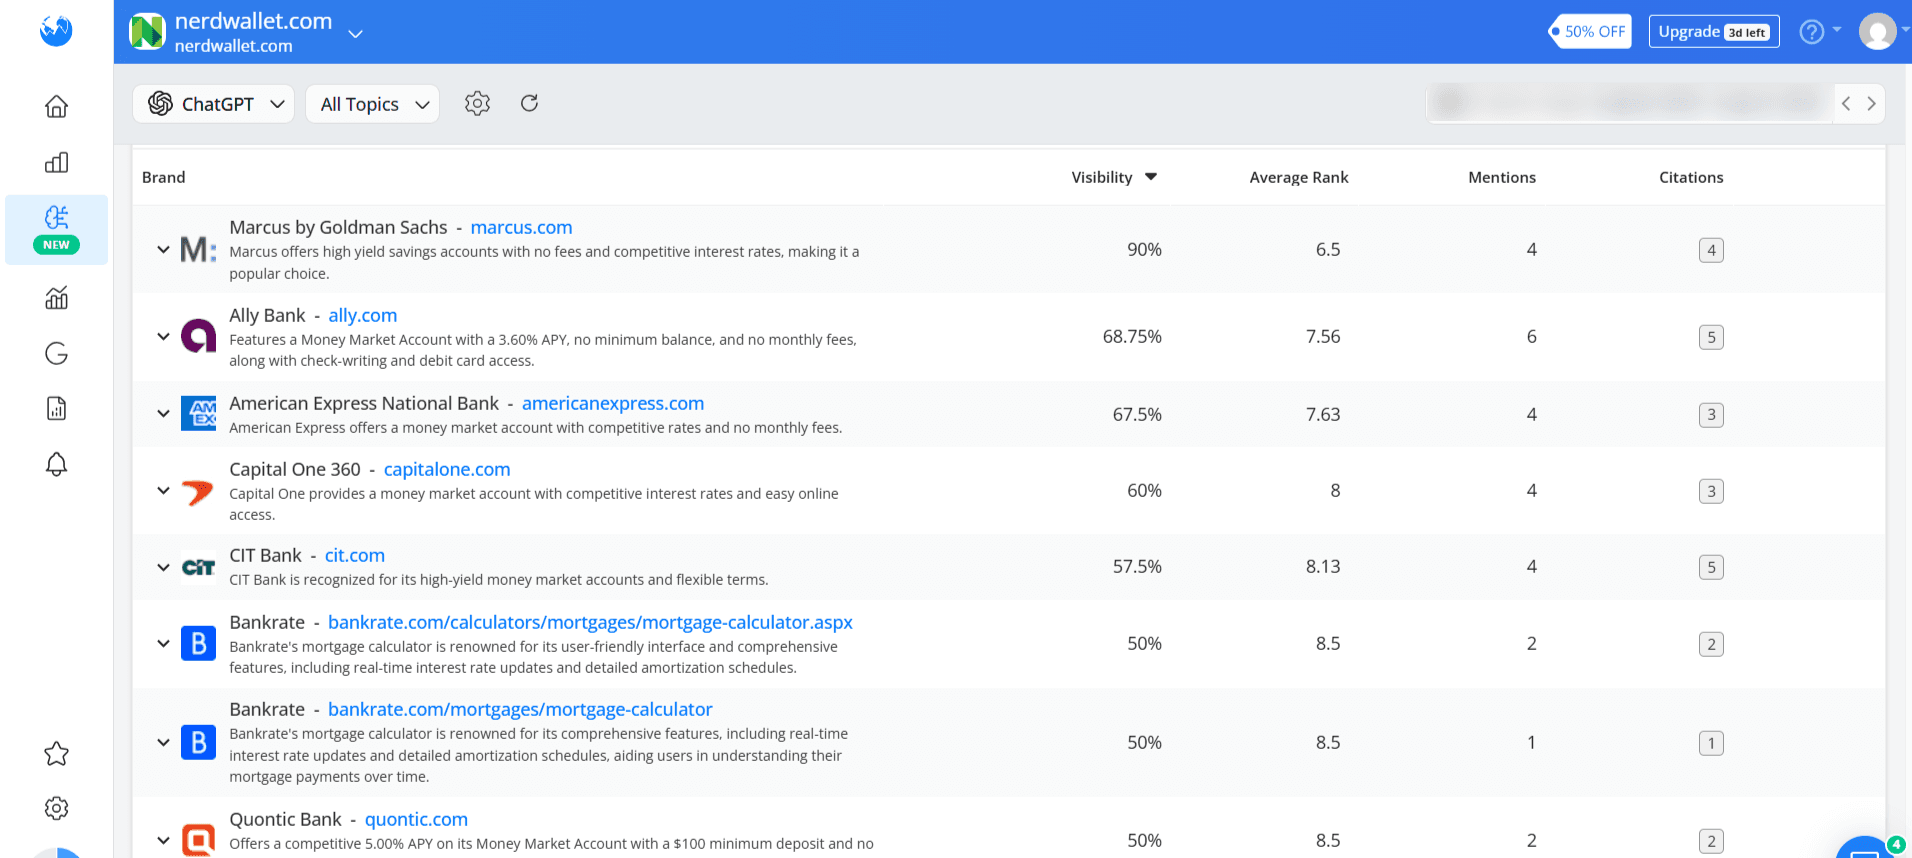Open the favorites star in sidebar
The height and width of the screenshot is (858, 1912).
[57, 753]
